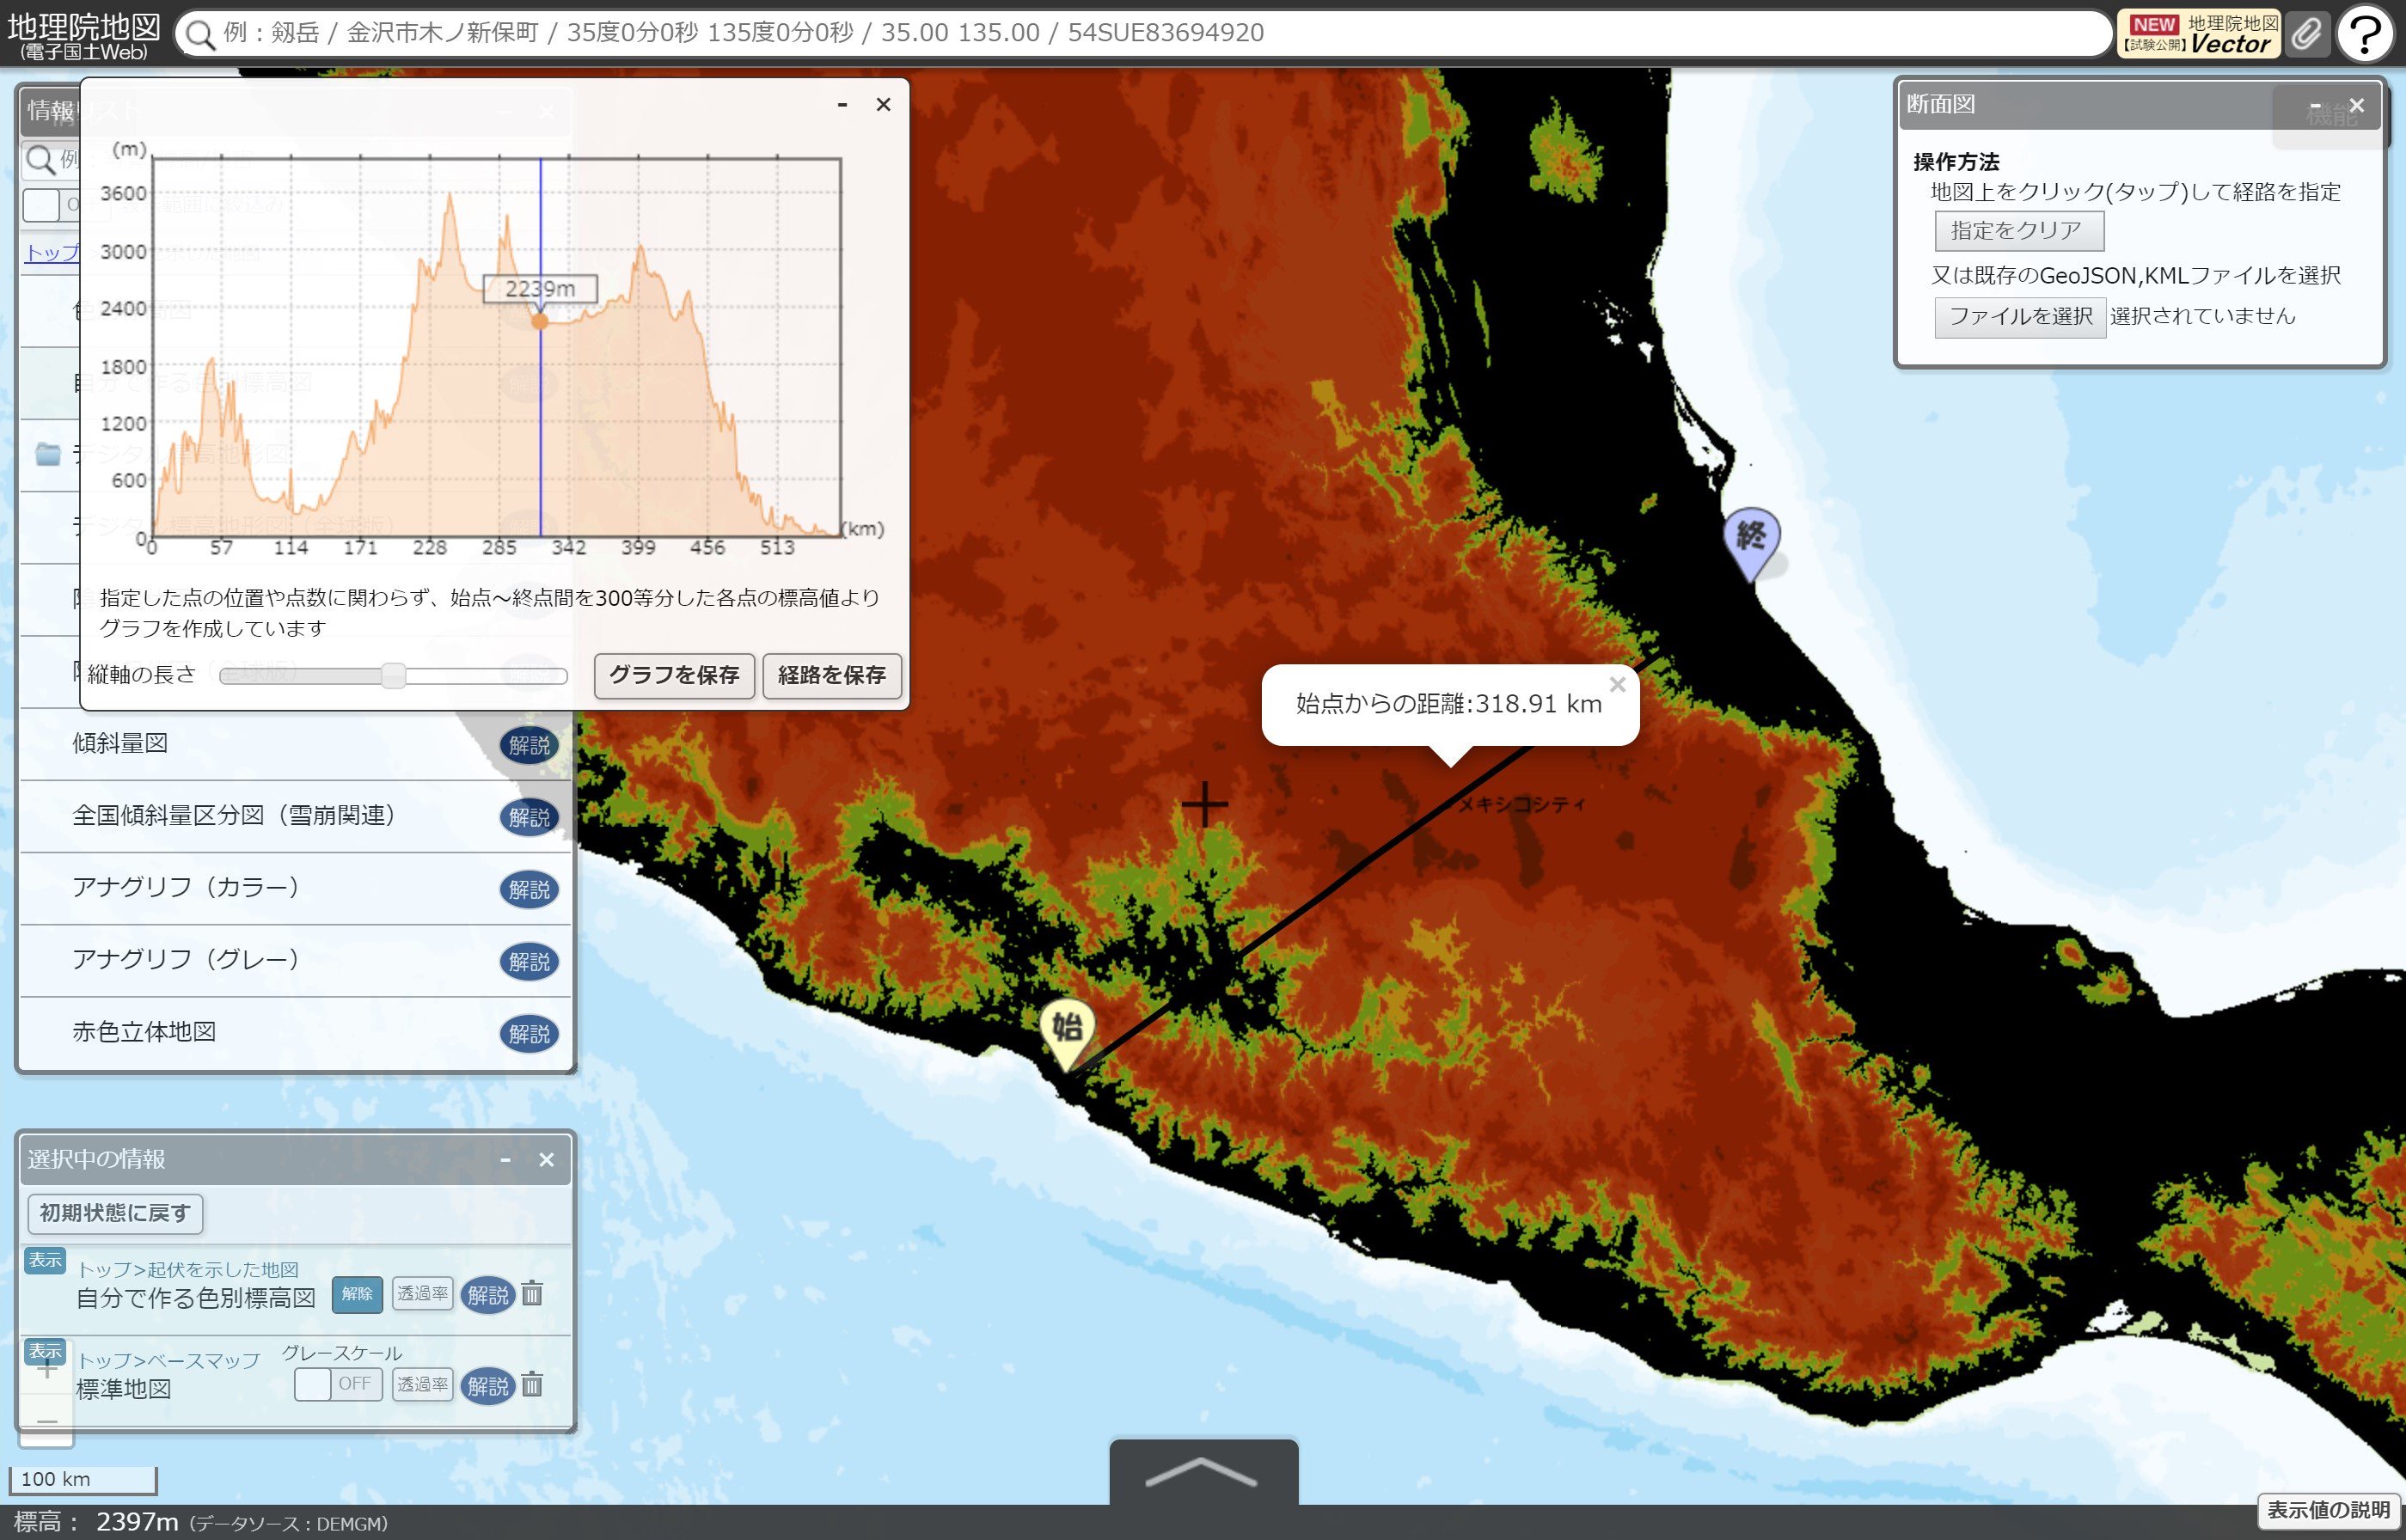Close the 断面図 panel
This screenshot has height=1540, width=2406.
point(2357,105)
